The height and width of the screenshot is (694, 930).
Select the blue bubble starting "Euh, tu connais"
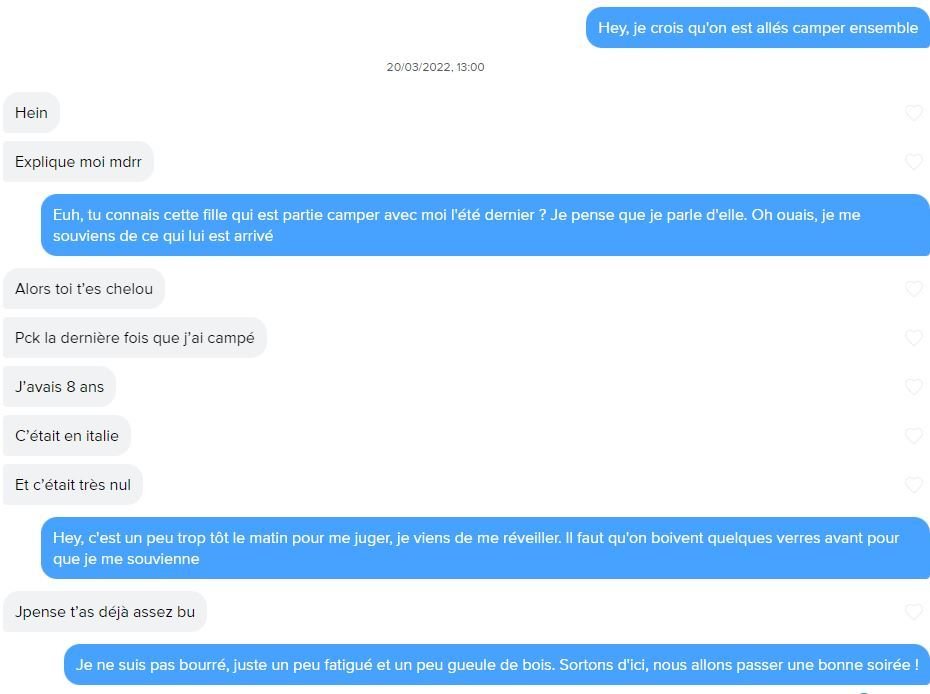tap(485, 225)
